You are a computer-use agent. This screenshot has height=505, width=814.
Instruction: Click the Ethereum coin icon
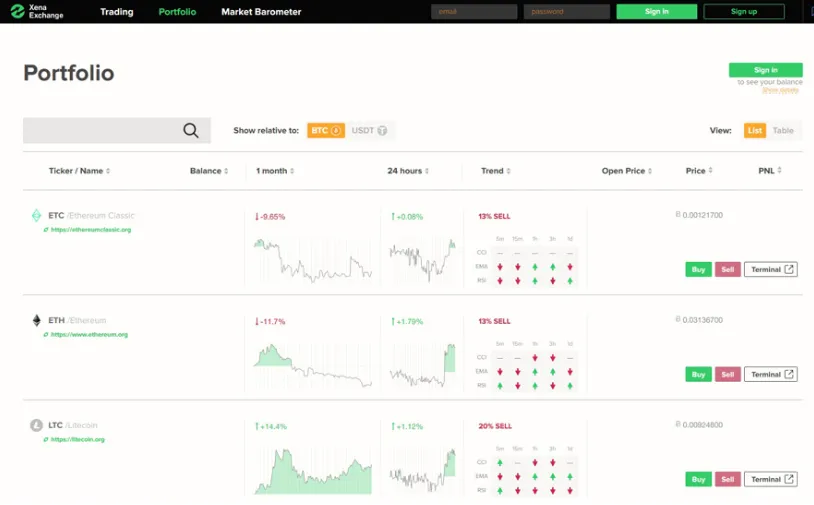pyautogui.click(x=36, y=320)
